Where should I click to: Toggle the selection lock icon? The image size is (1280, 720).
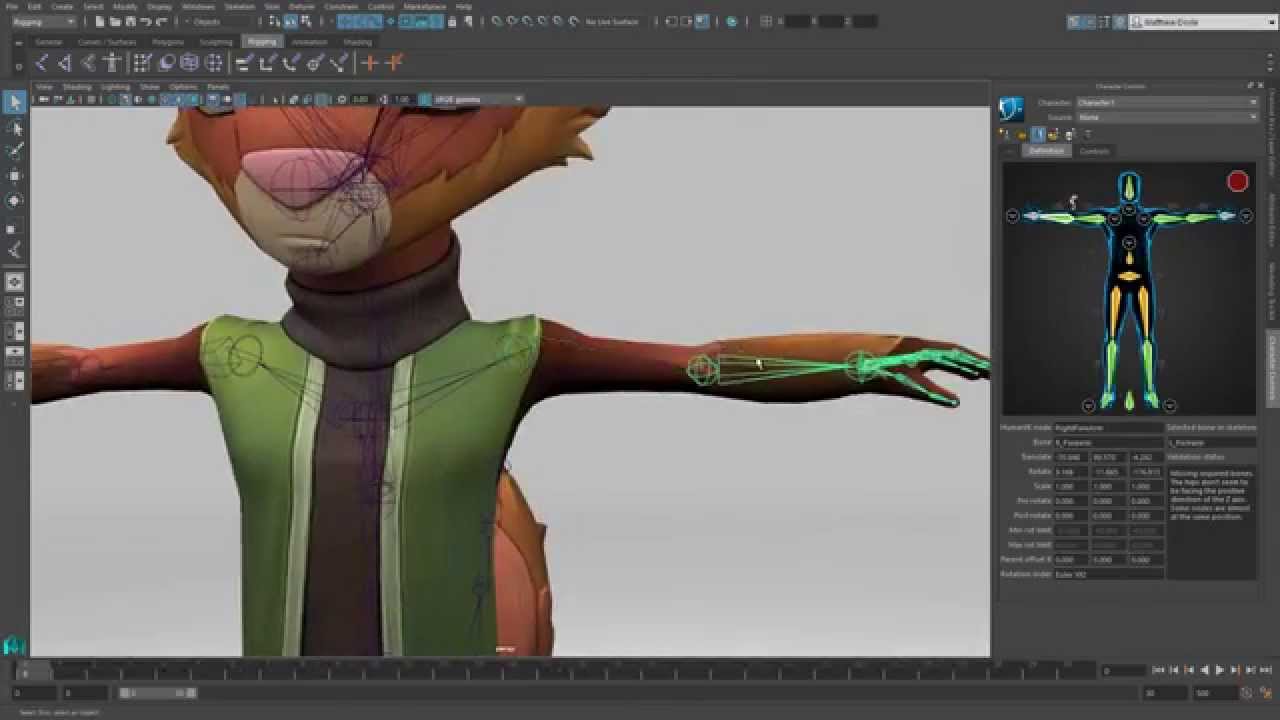(x=452, y=21)
